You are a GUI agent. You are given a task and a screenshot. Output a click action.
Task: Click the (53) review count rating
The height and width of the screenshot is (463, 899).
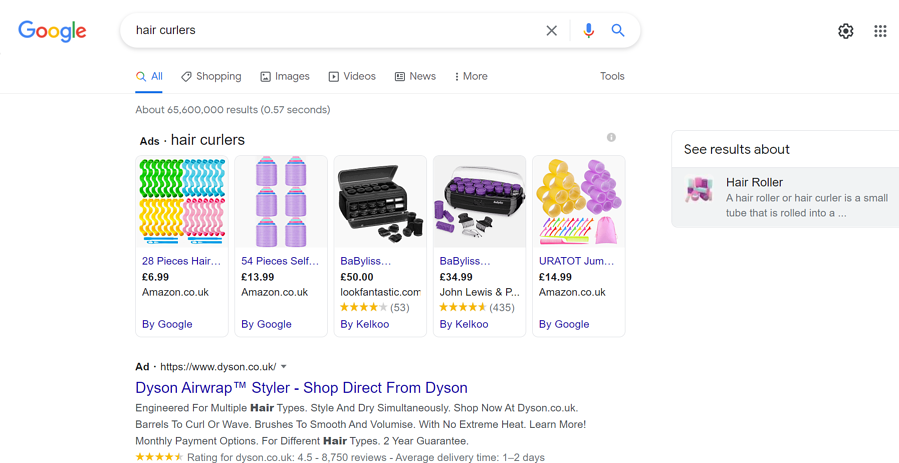click(x=400, y=308)
